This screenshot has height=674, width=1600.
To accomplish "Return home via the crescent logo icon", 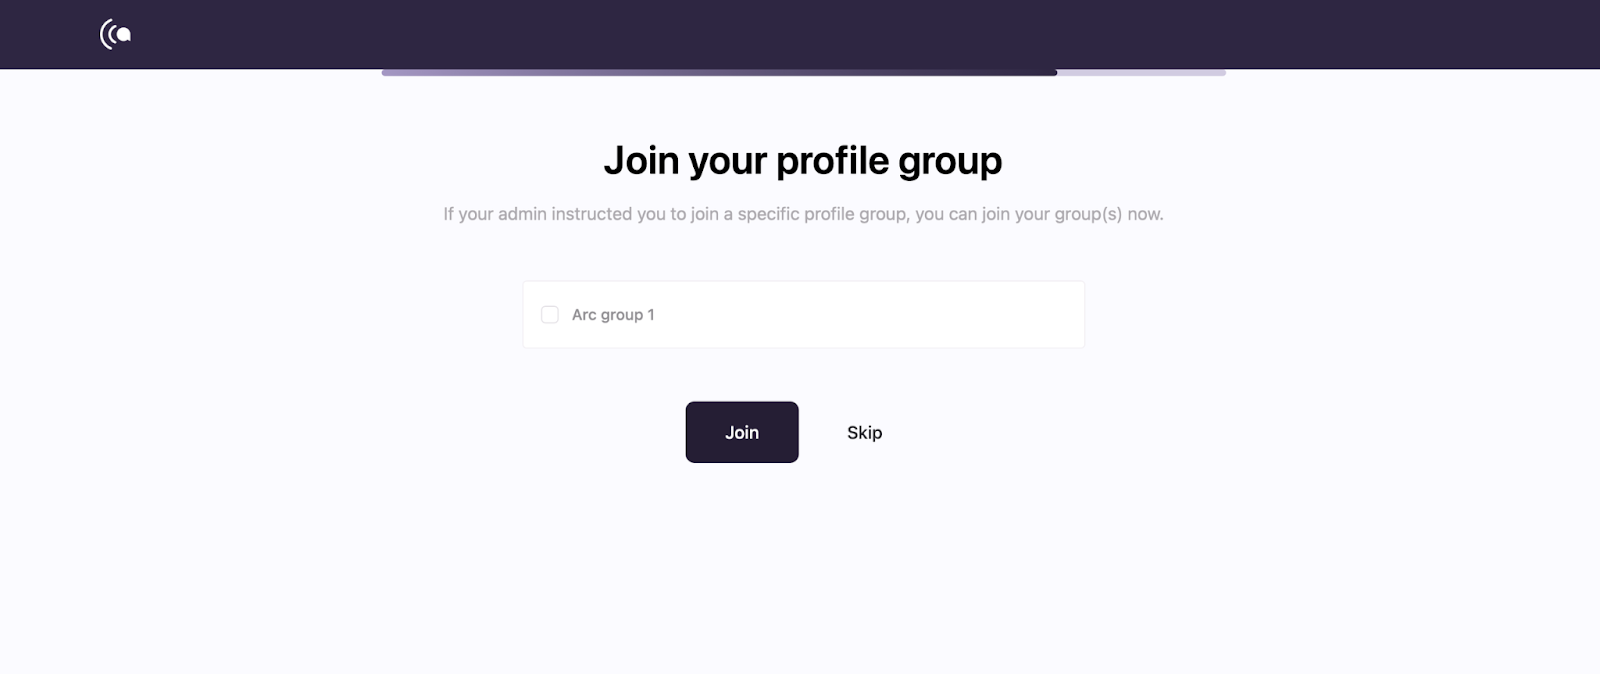I will (x=116, y=34).
